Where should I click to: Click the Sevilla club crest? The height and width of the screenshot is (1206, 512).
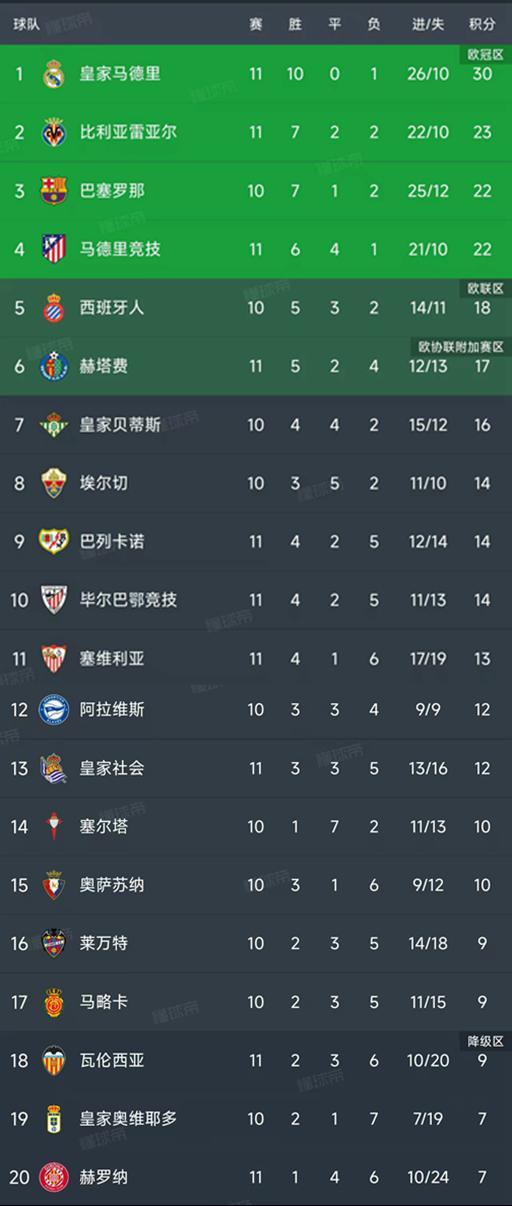pyautogui.click(x=53, y=658)
